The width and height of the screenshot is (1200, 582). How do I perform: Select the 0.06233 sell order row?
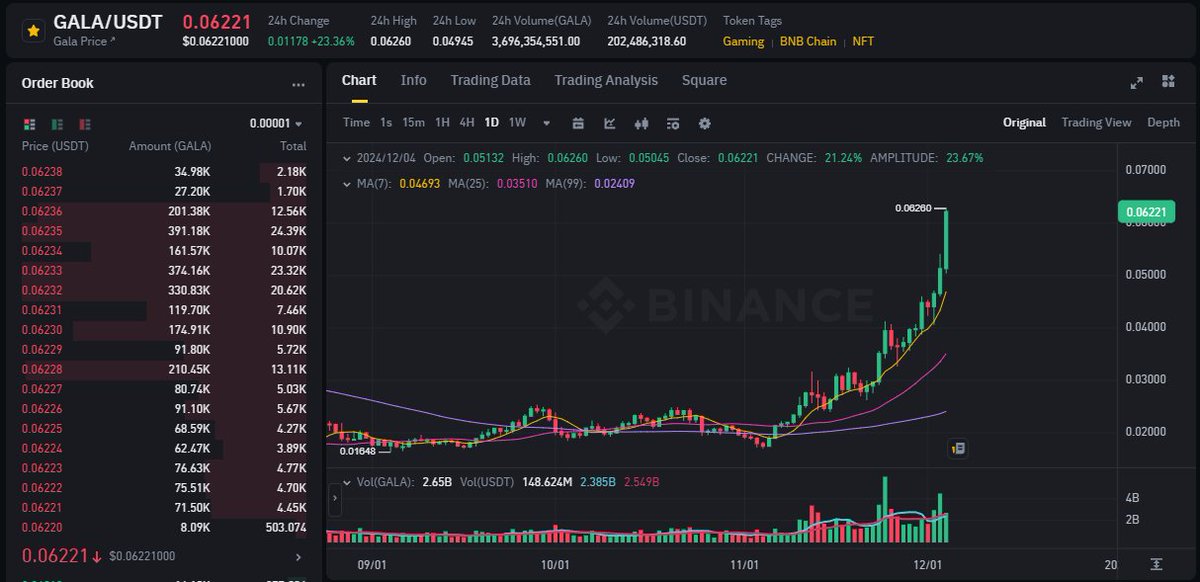pyautogui.click(x=164, y=269)
